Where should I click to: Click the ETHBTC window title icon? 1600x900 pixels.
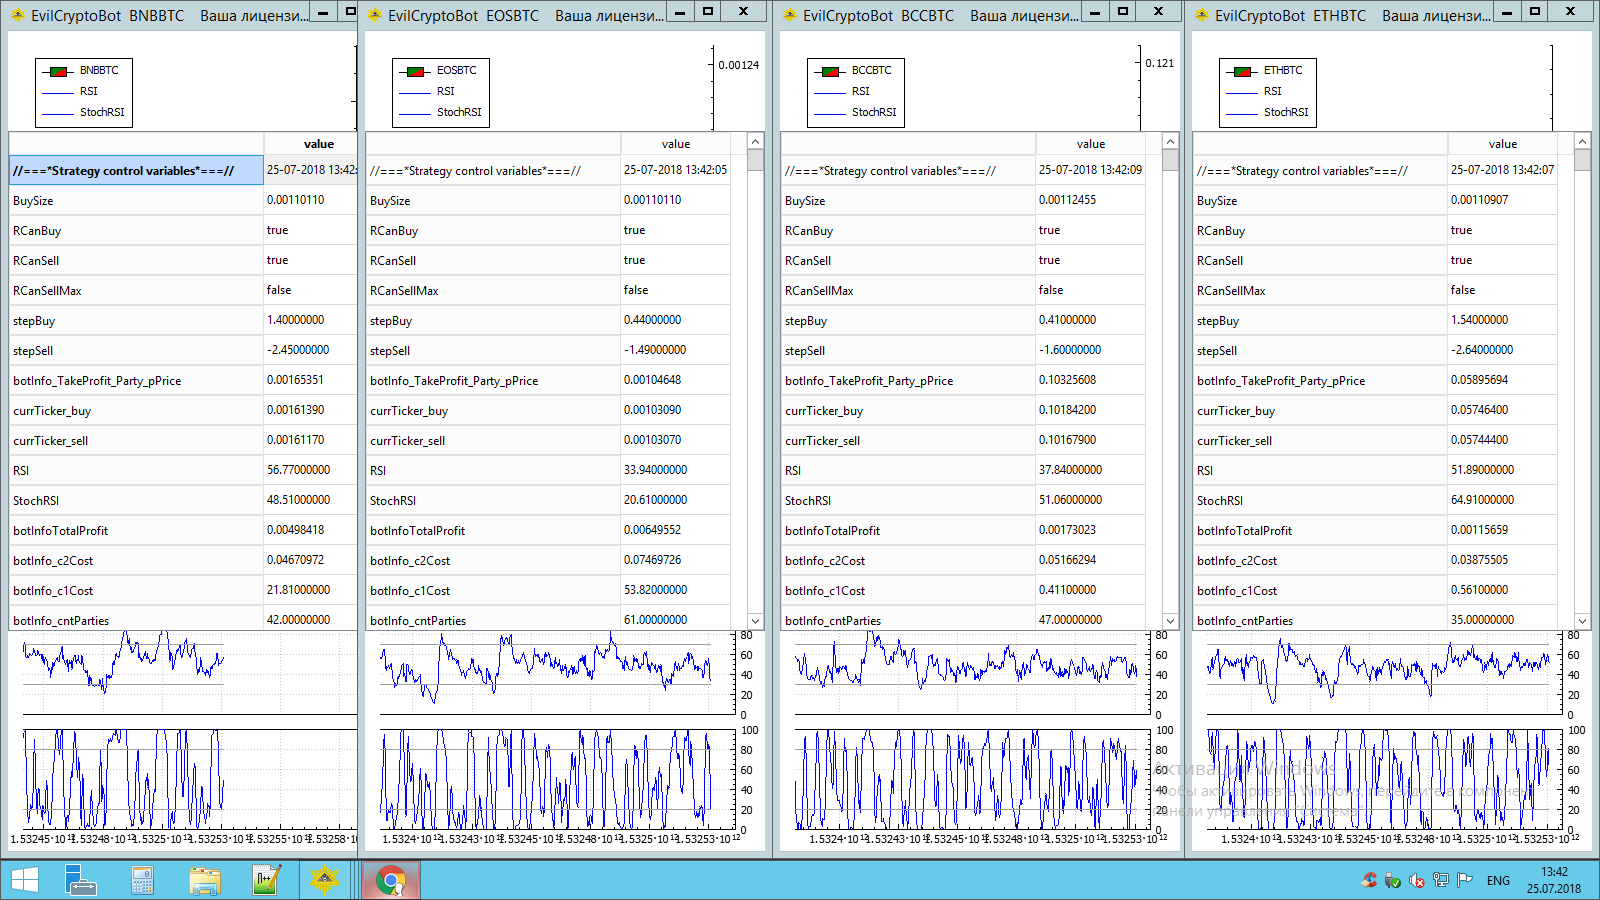coord(1202,15)
